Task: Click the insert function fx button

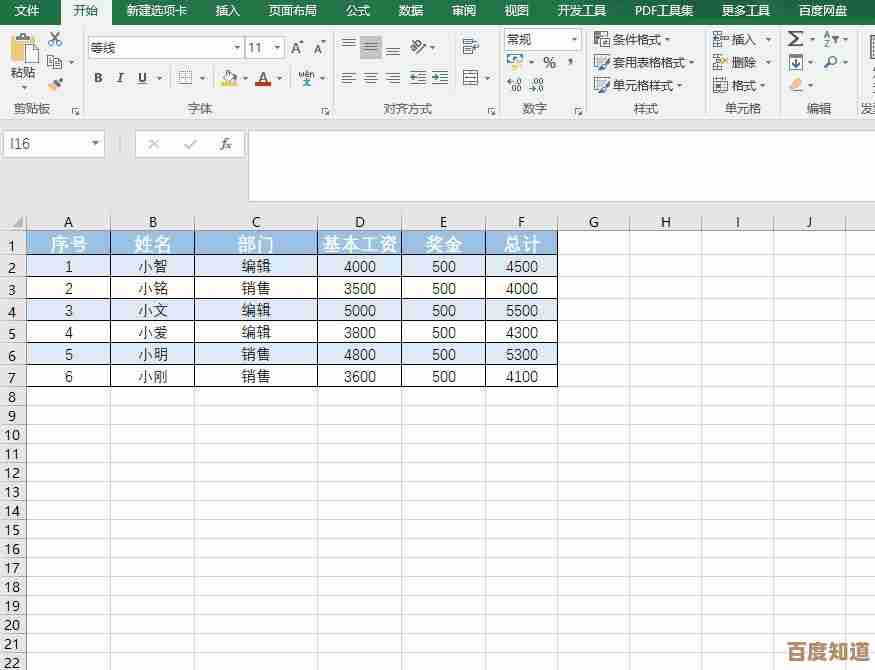Action: tap(227, 143)
